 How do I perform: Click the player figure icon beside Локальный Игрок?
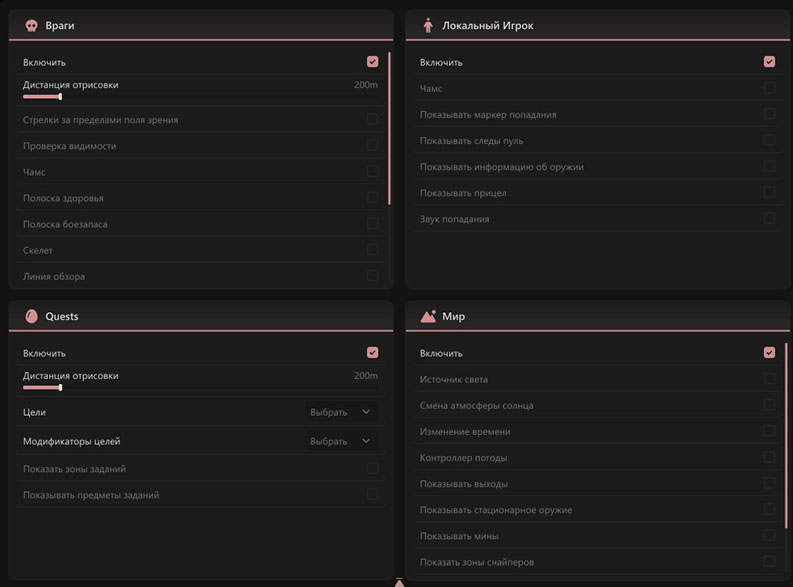[428, 25]
